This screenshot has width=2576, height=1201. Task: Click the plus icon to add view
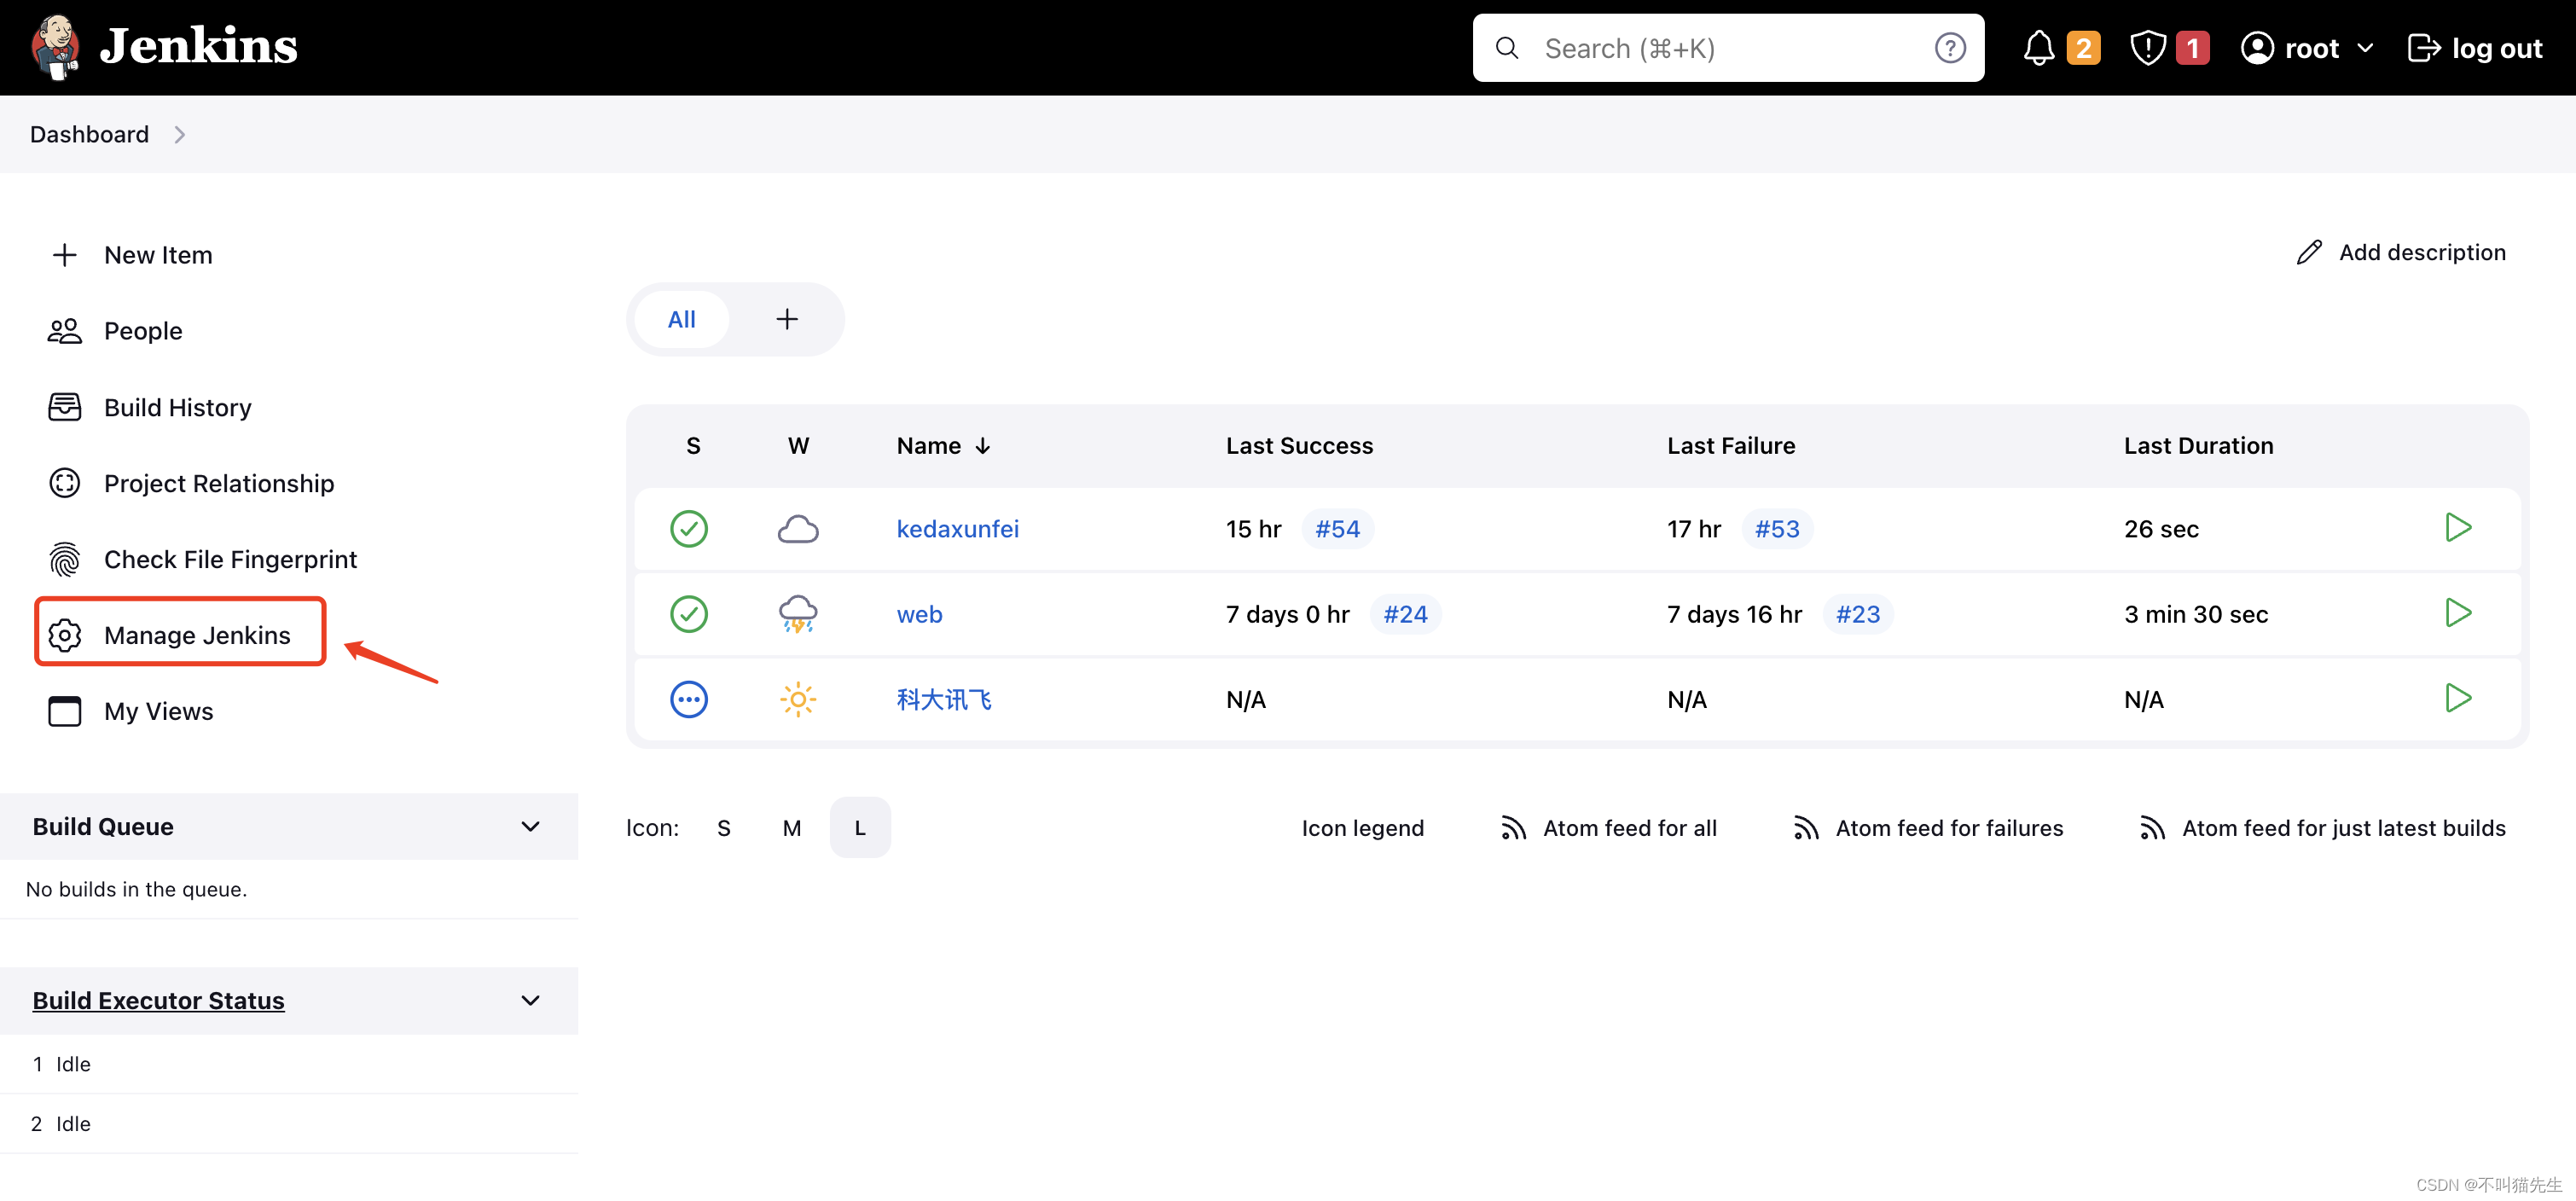point(787,319)
